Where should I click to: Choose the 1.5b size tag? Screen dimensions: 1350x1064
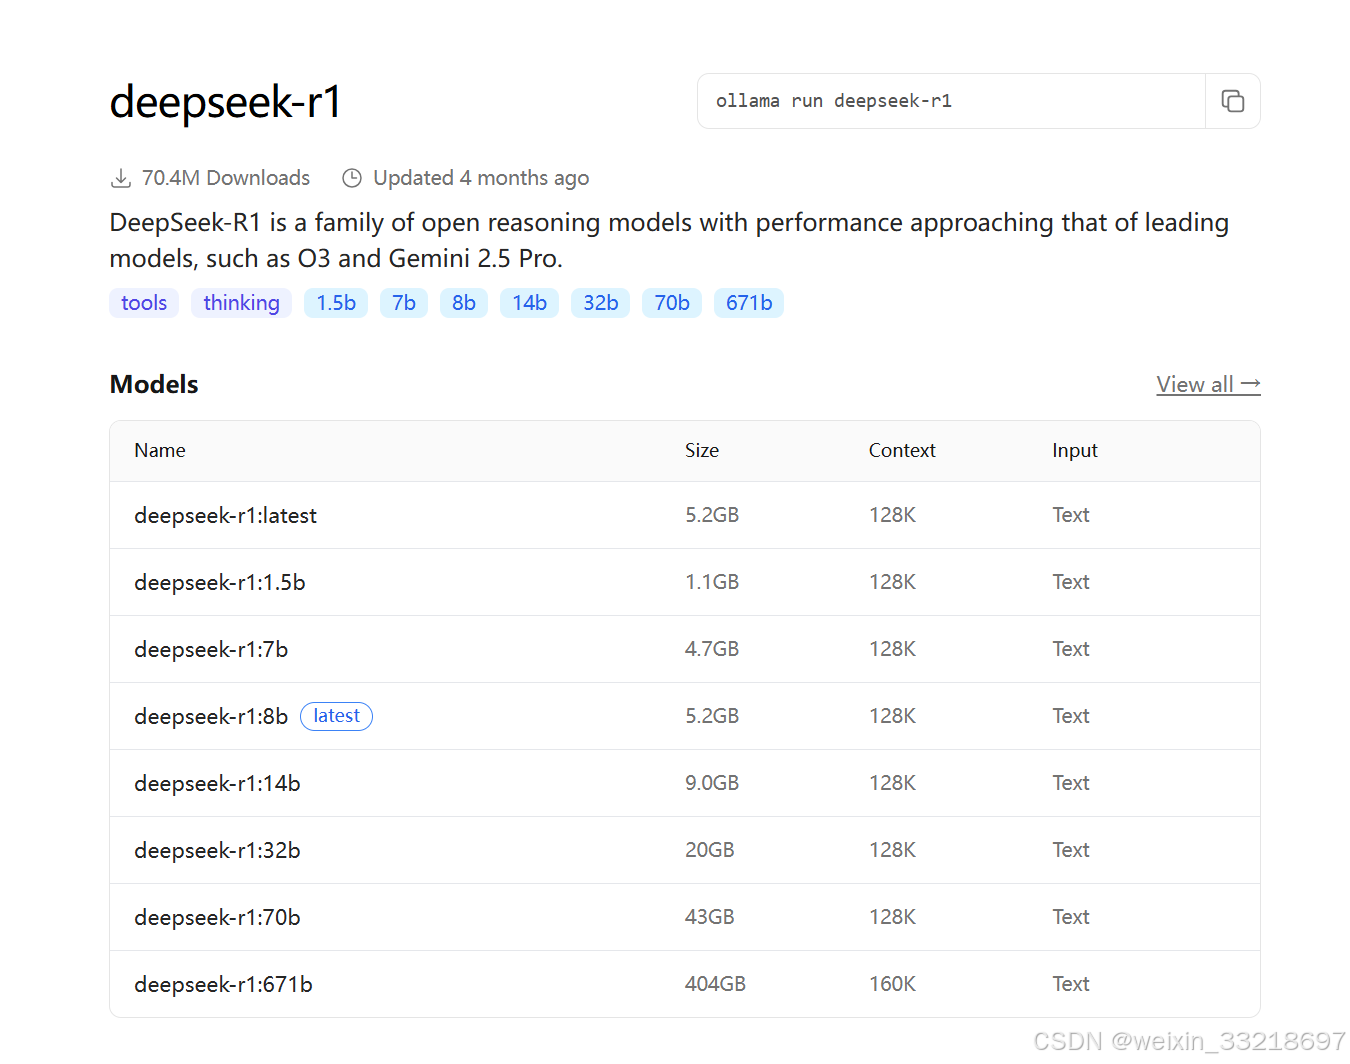coord(336,303)
